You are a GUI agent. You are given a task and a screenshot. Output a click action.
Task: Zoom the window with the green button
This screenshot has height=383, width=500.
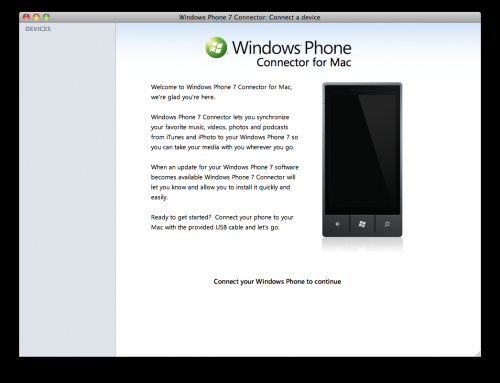click(46, 17)
